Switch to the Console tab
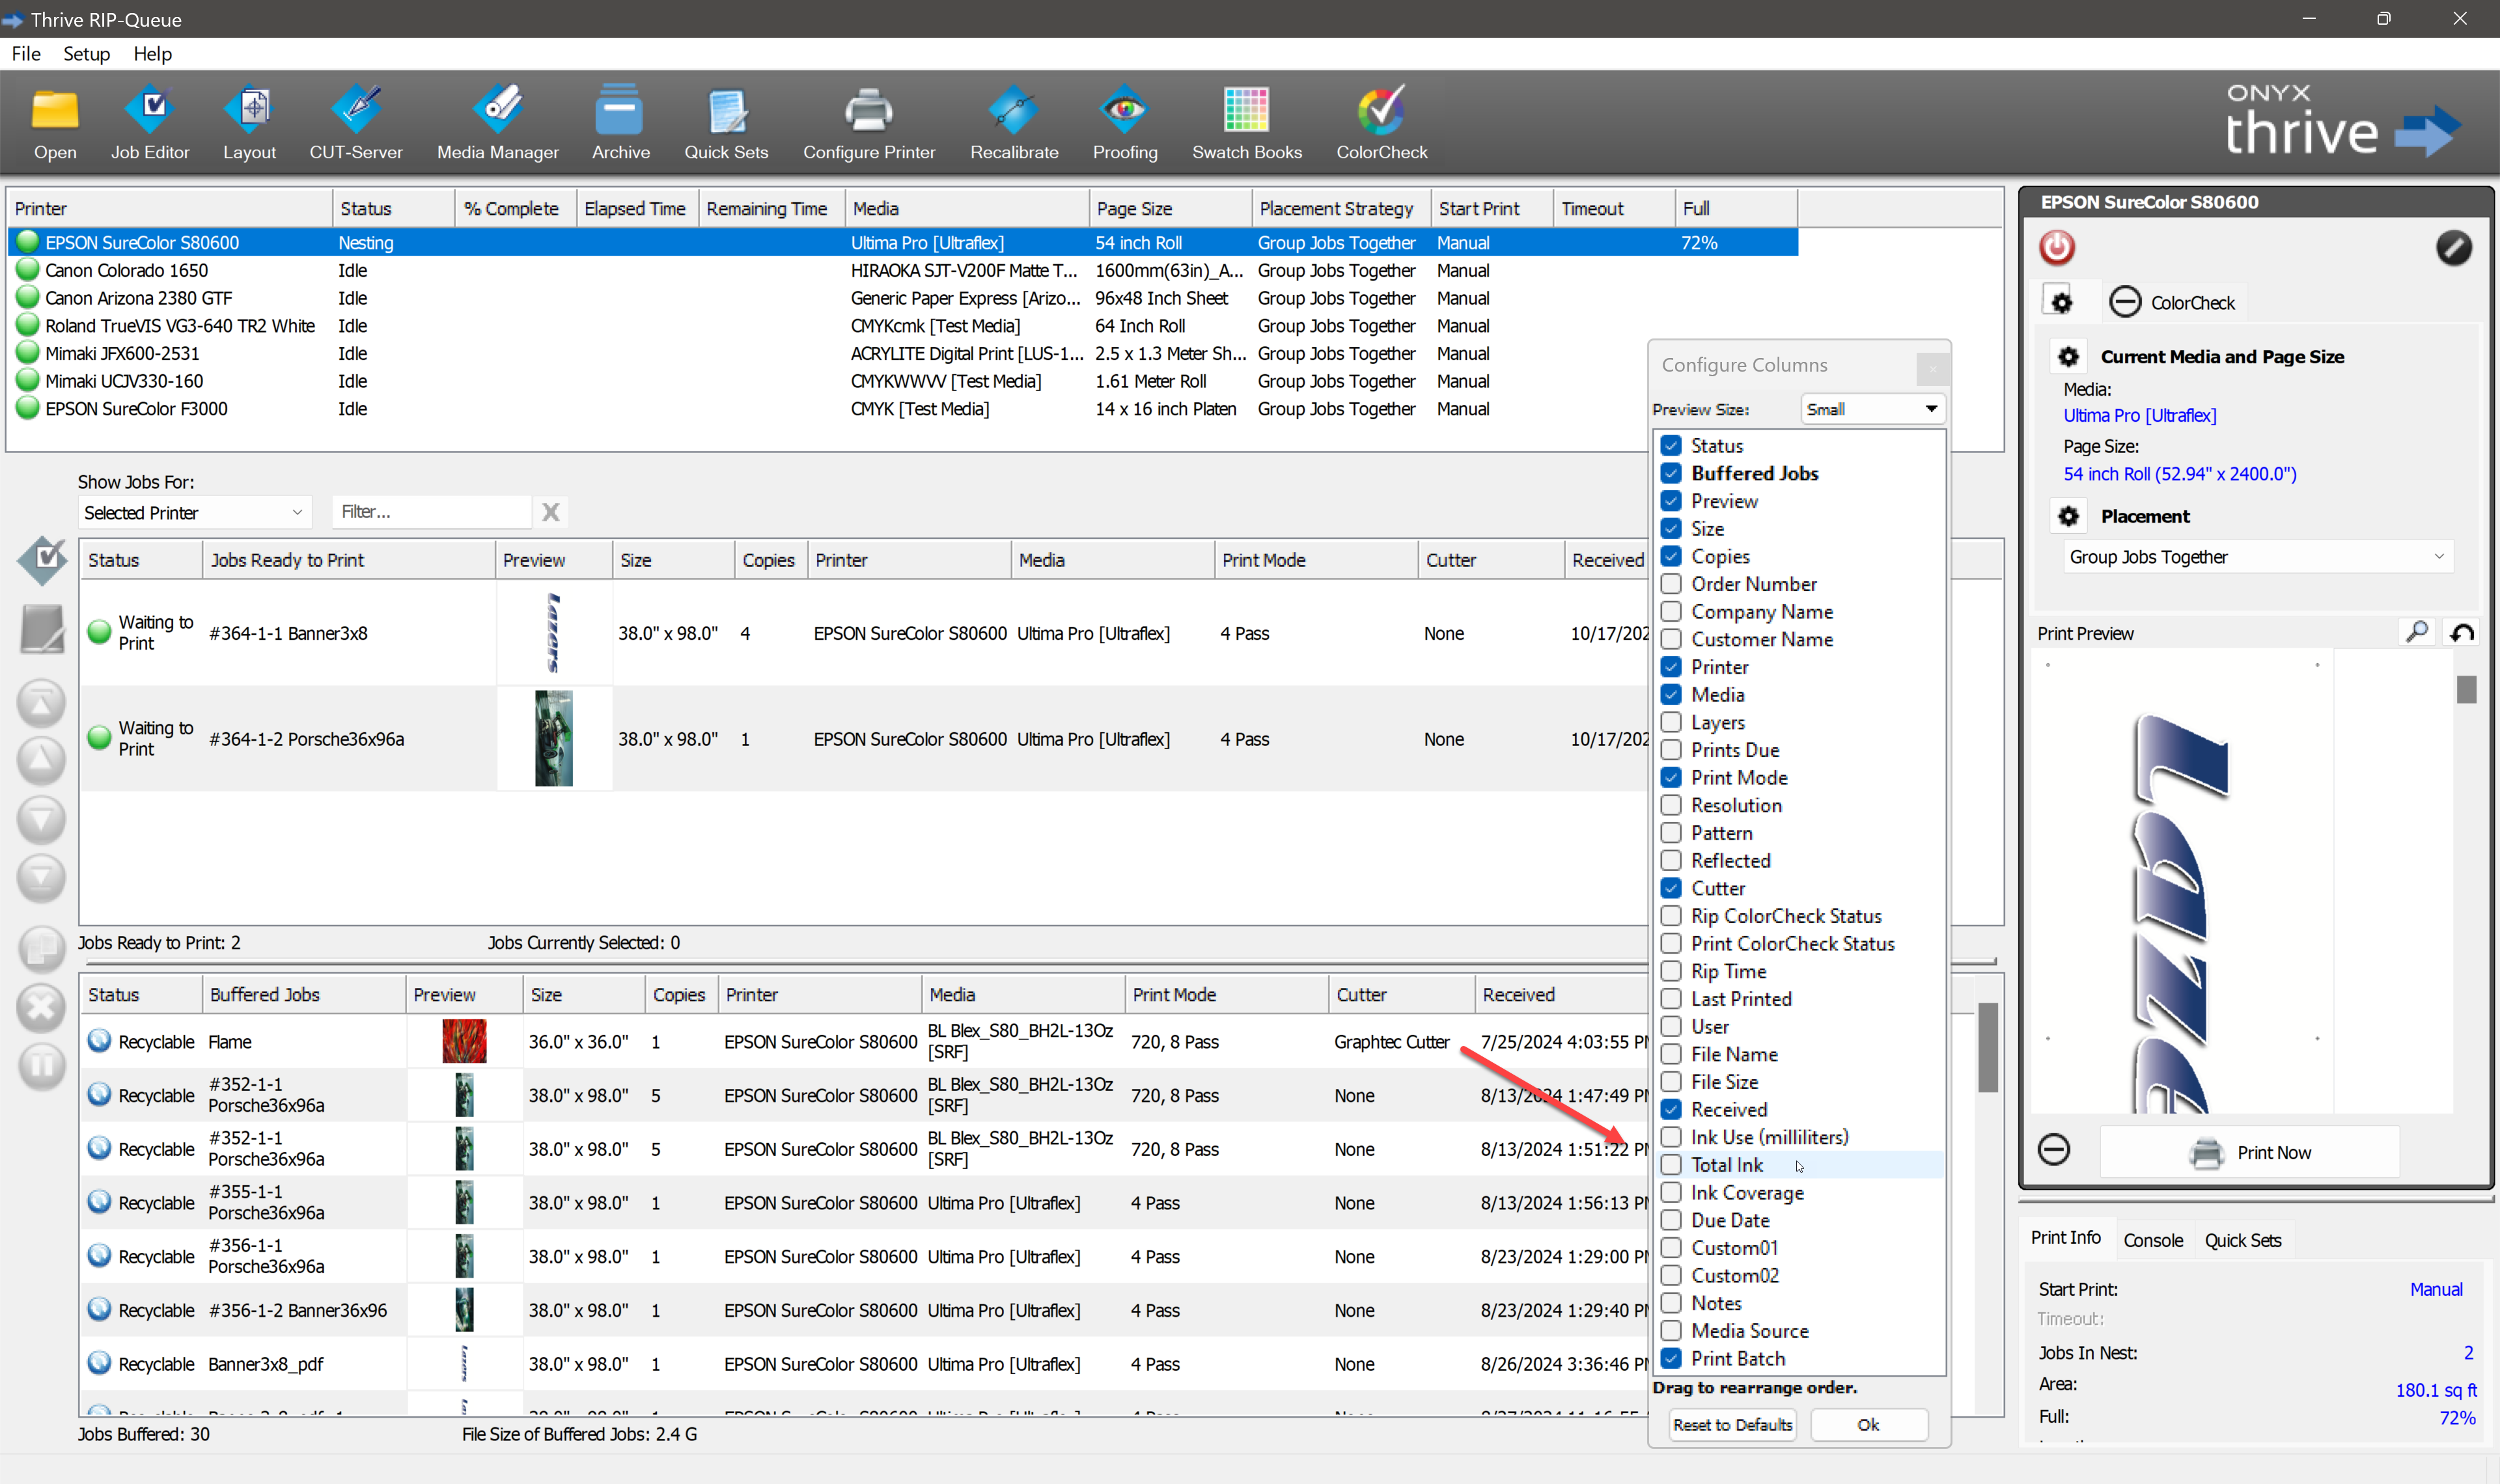Screen dimensions: 2500x1484 pos(2153,1240)
